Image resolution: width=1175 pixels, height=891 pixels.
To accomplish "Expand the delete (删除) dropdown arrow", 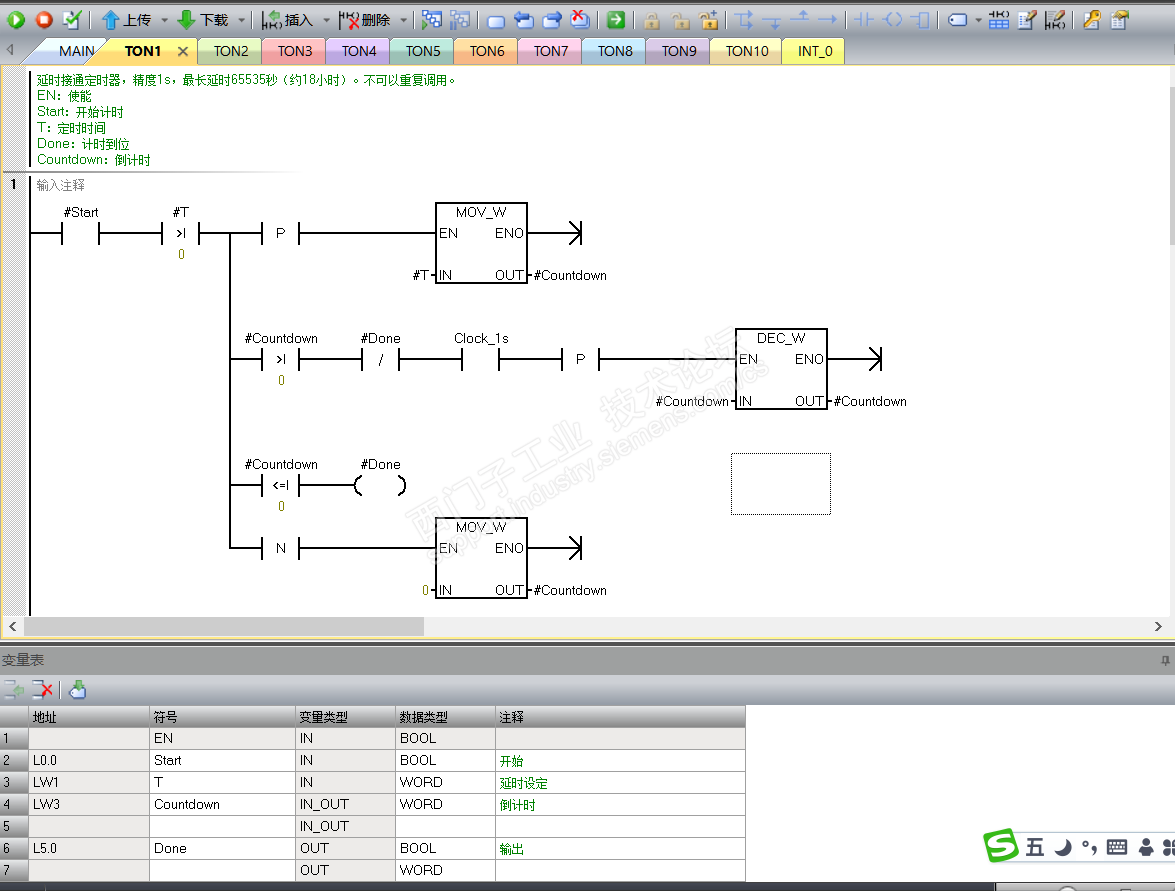I will (404, 20).
